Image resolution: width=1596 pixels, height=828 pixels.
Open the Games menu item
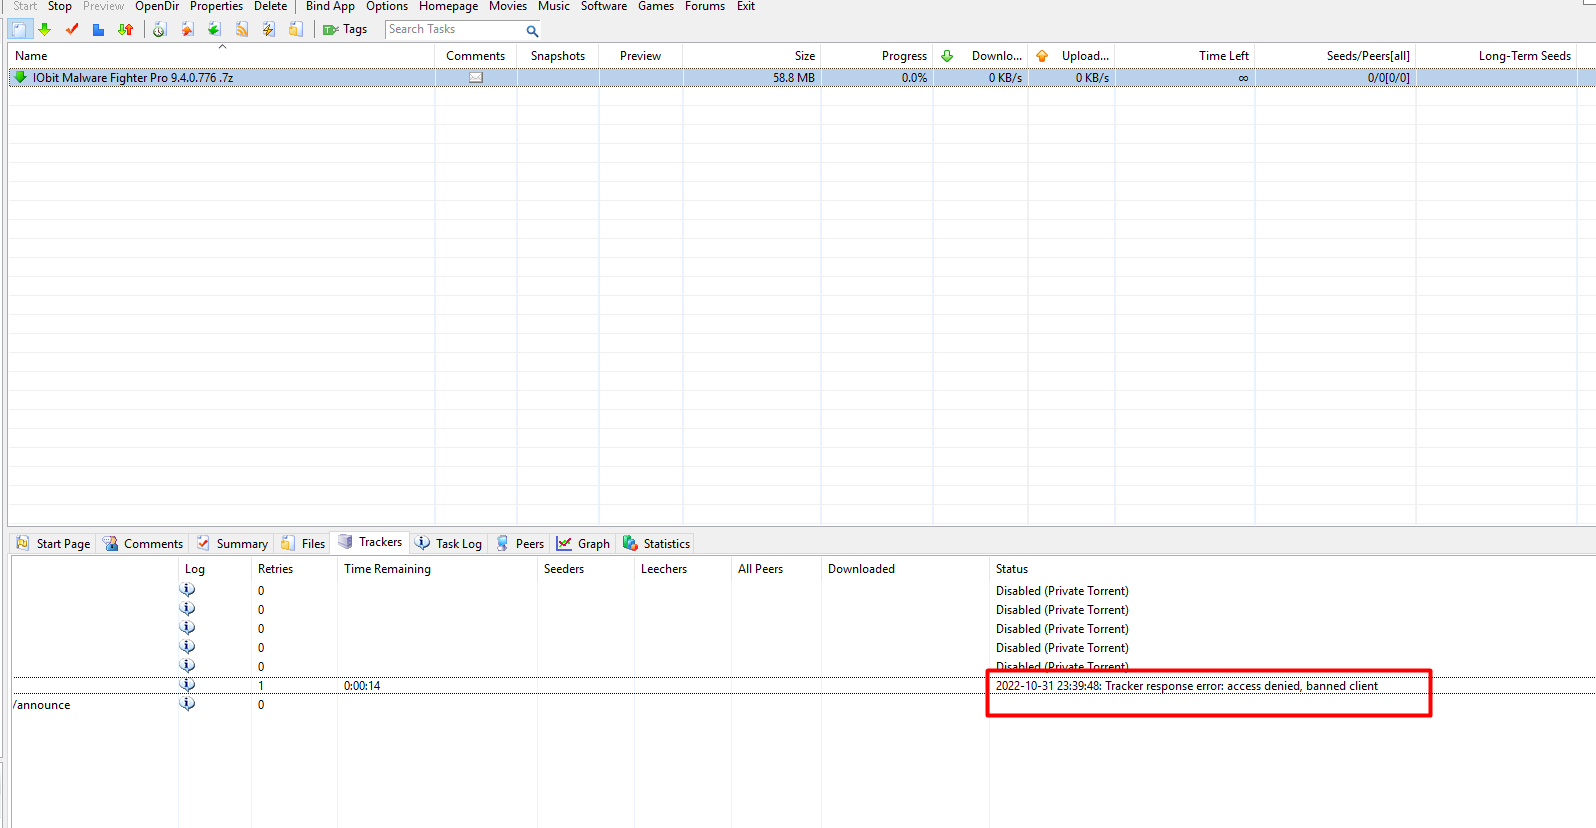tap(656, 6)
